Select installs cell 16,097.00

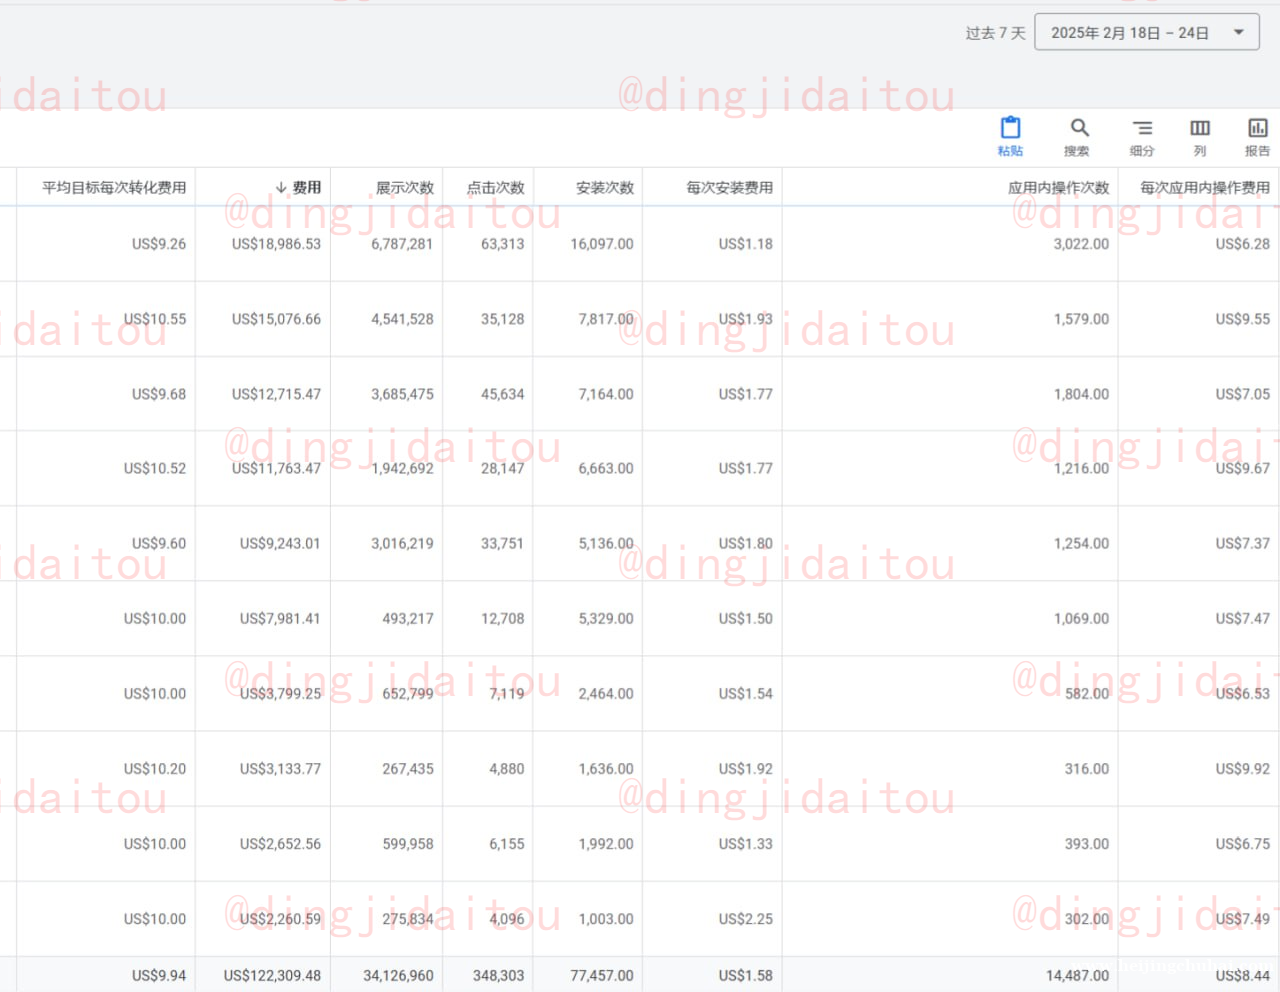click(x=602, y=244)
